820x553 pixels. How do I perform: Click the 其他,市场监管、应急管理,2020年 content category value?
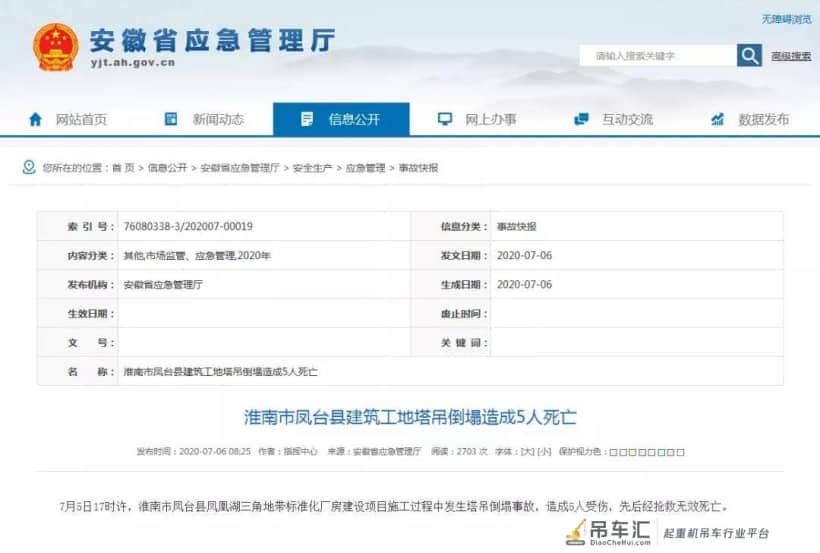pyautogui.click(x=197, y=256)
